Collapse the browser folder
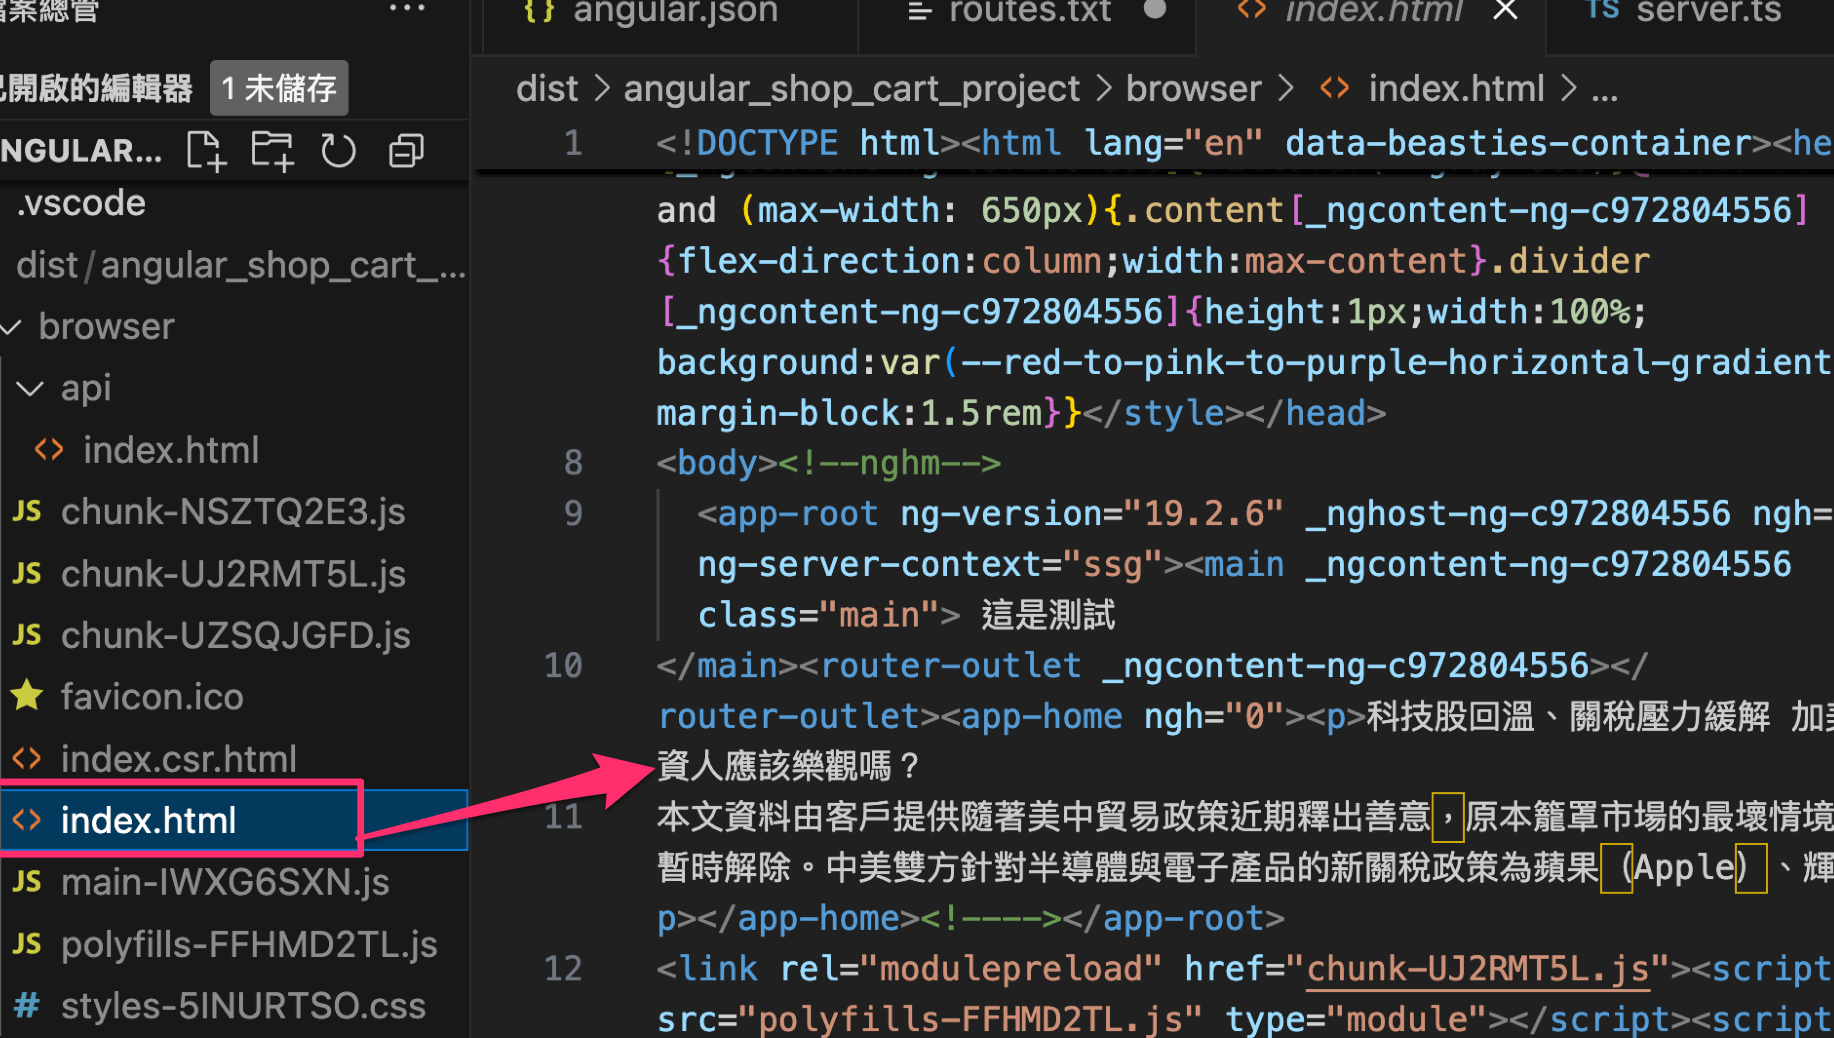The image size is (1834, 1038). 12,327
